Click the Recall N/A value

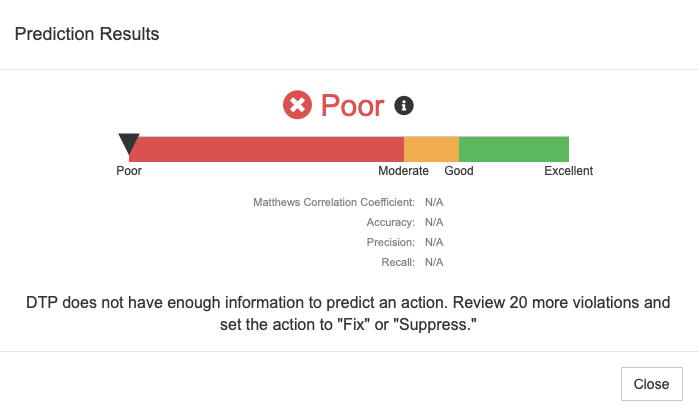[x=434, y=263]
